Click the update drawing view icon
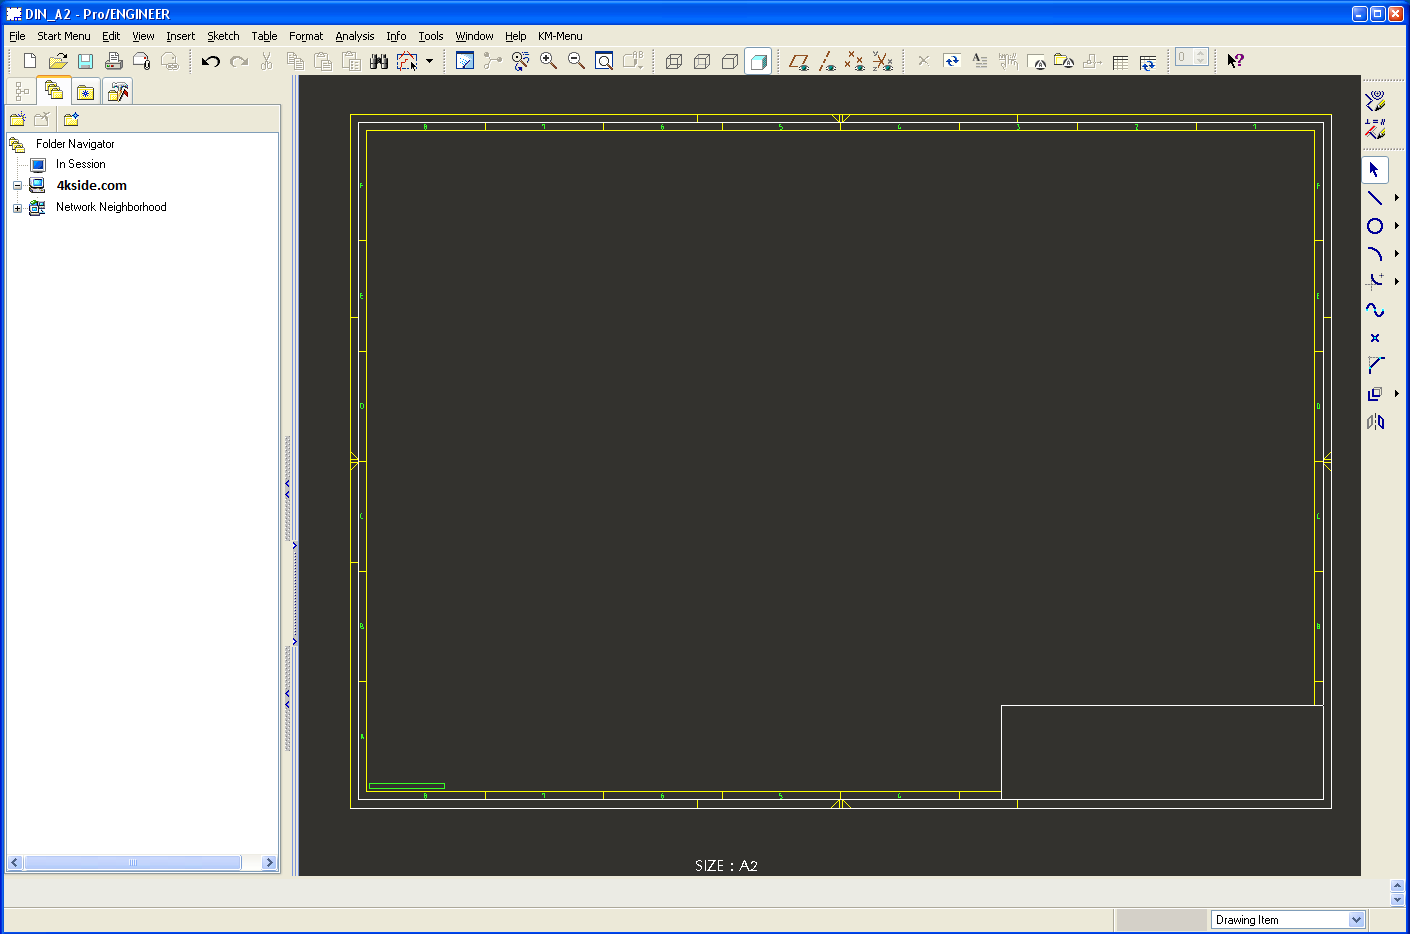 pos(520,61)
